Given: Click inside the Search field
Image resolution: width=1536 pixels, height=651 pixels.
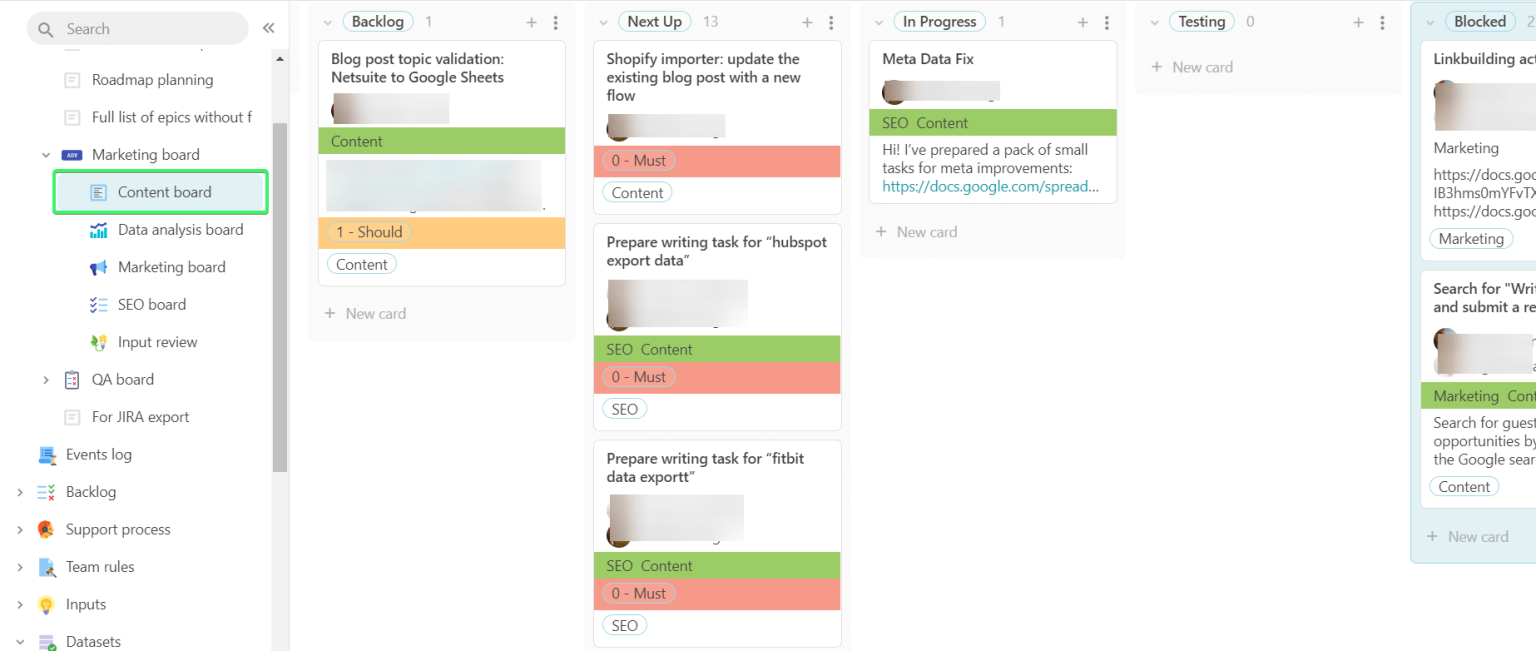Looking at the screenshot, I should click(x=140, y=28).
